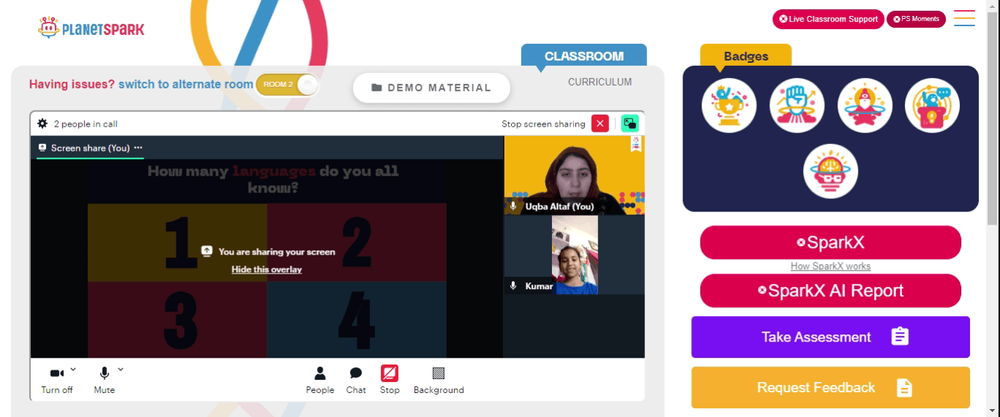Screen dimensions: 1000x417
Task: Click 'switch to alternate room' text
Action: pyautogui.click(x=186, y=84)
